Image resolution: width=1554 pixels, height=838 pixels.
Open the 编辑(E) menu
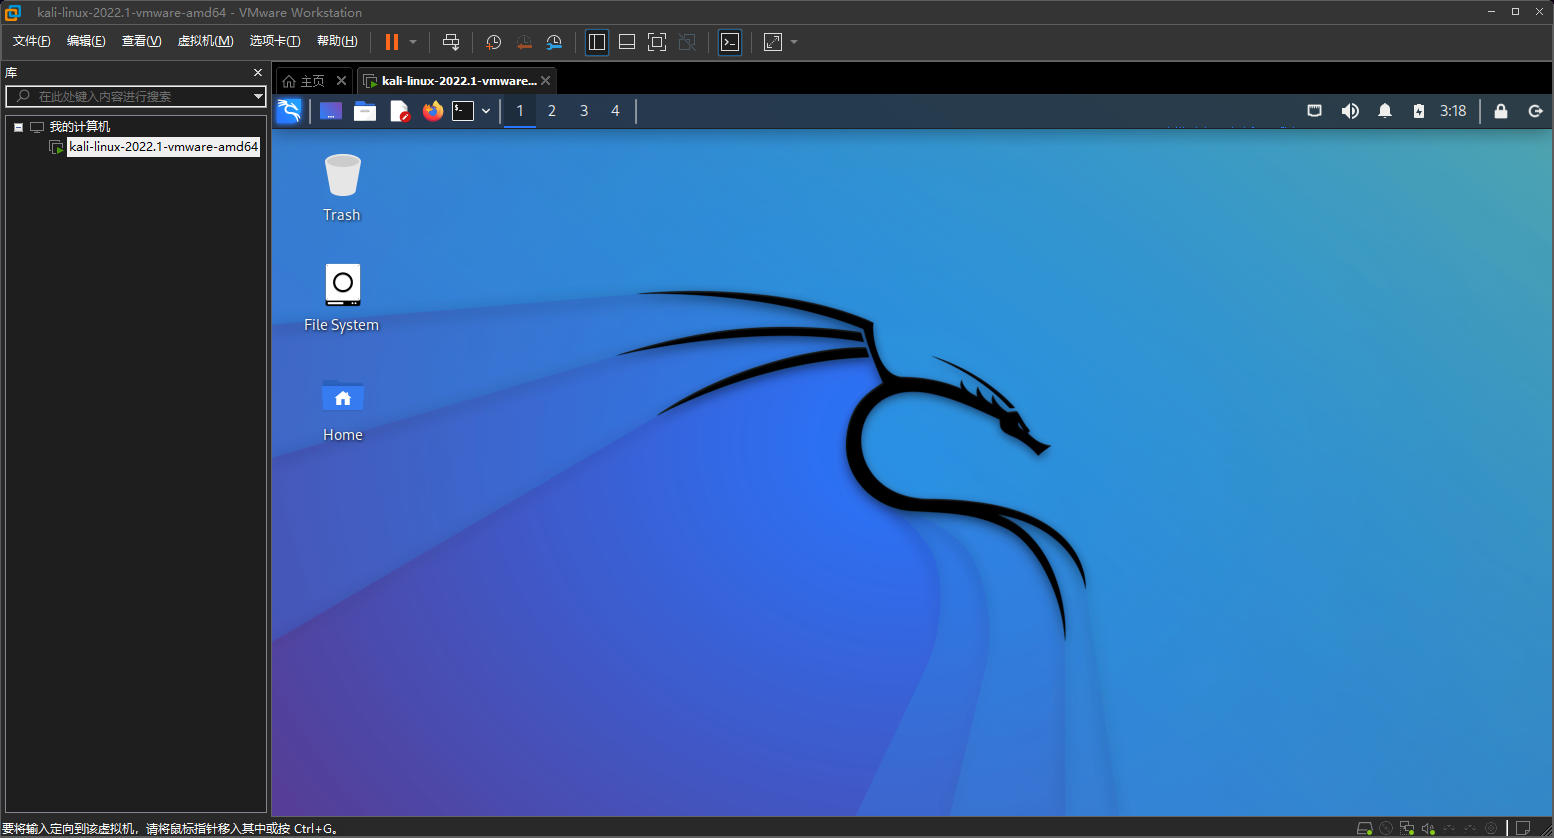click(86, 41)
